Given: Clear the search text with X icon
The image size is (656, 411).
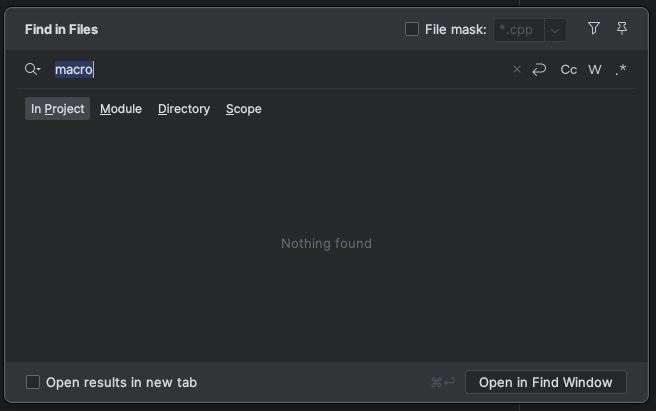Looking at the screenshot, I should click(x=517, y=69).
